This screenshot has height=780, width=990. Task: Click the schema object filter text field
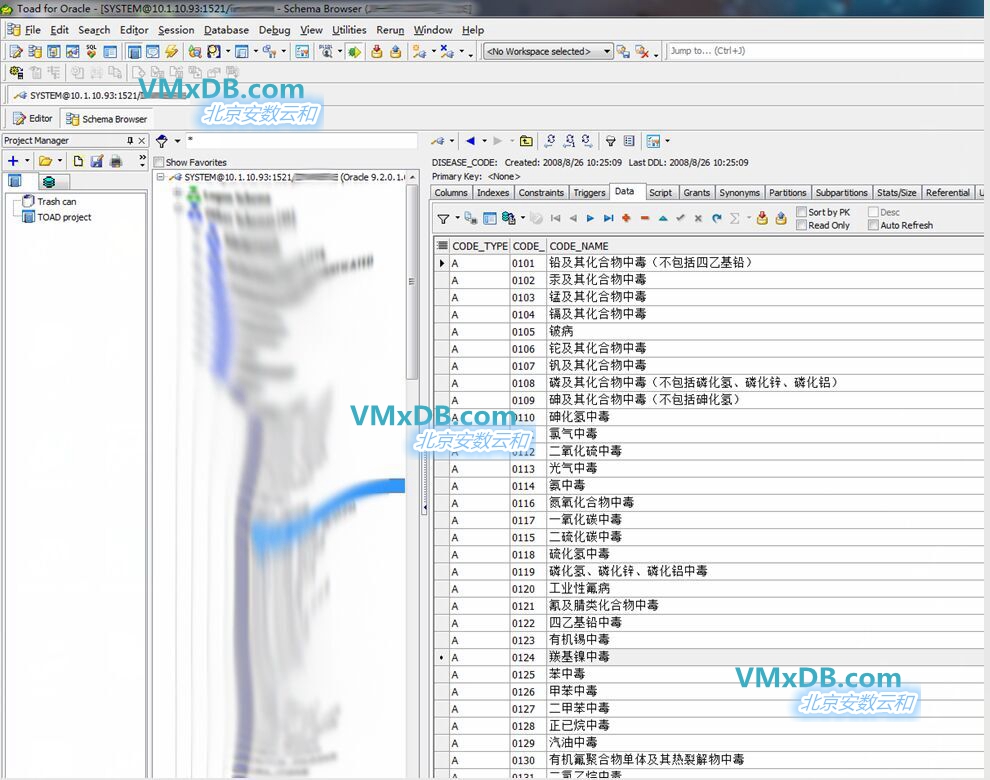point(302,140)
